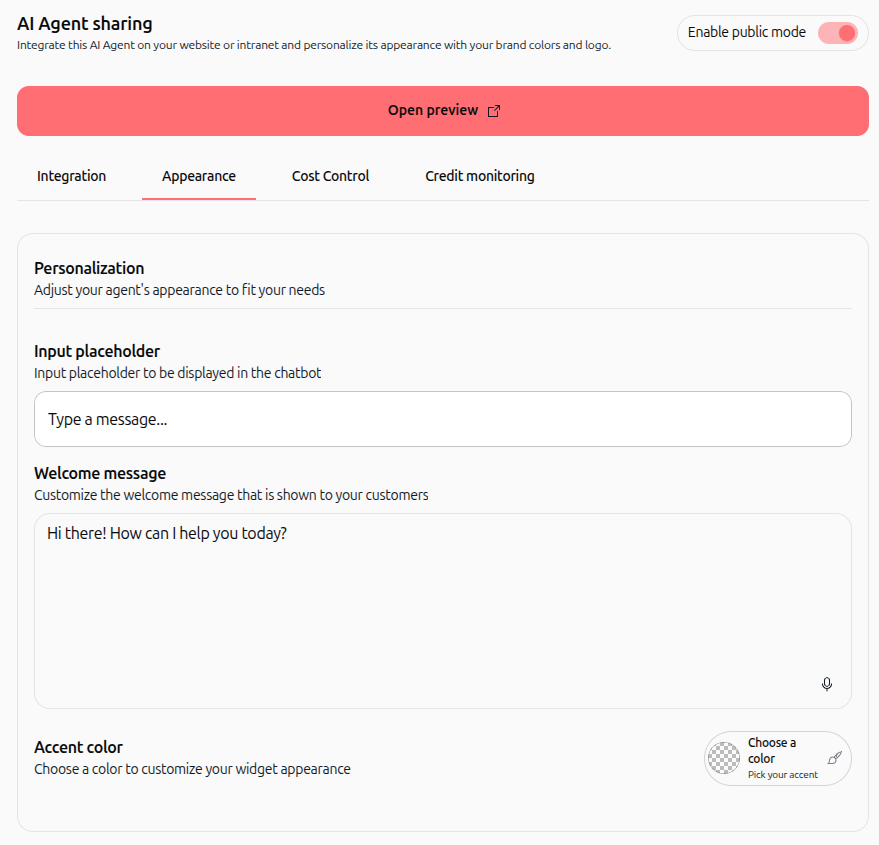Click the Pick your accent subtext

pyautogui.click(x=783, y=774)
